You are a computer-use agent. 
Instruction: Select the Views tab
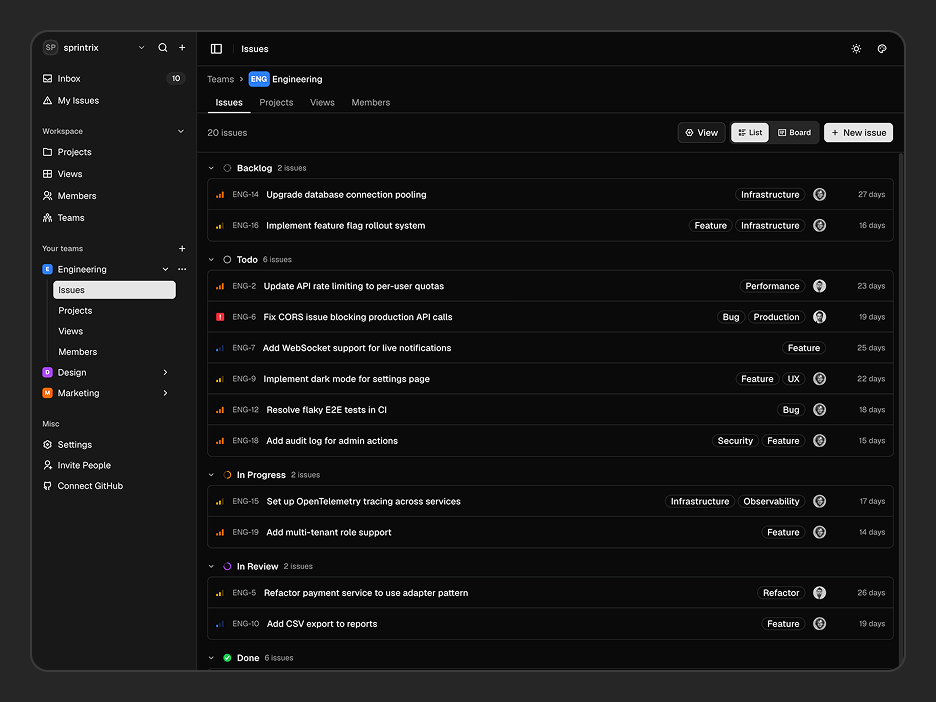click(322, 103)
